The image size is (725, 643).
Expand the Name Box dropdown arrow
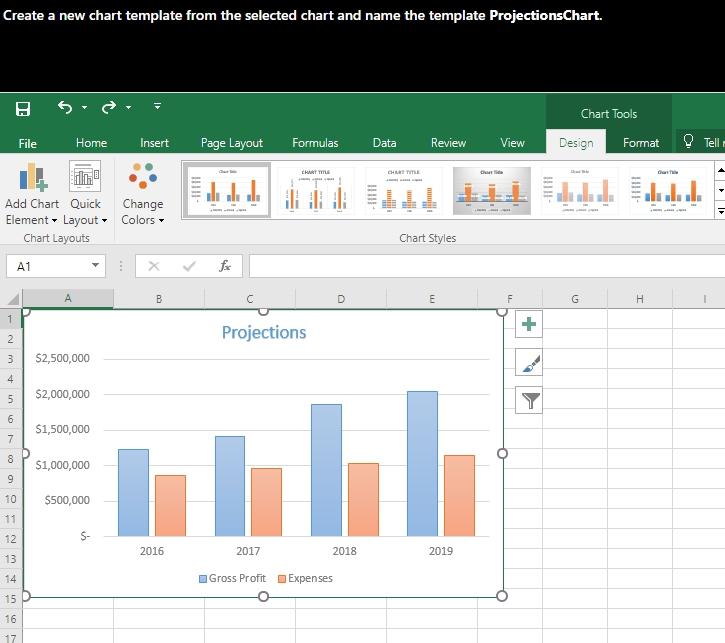[x=96, y=266]
